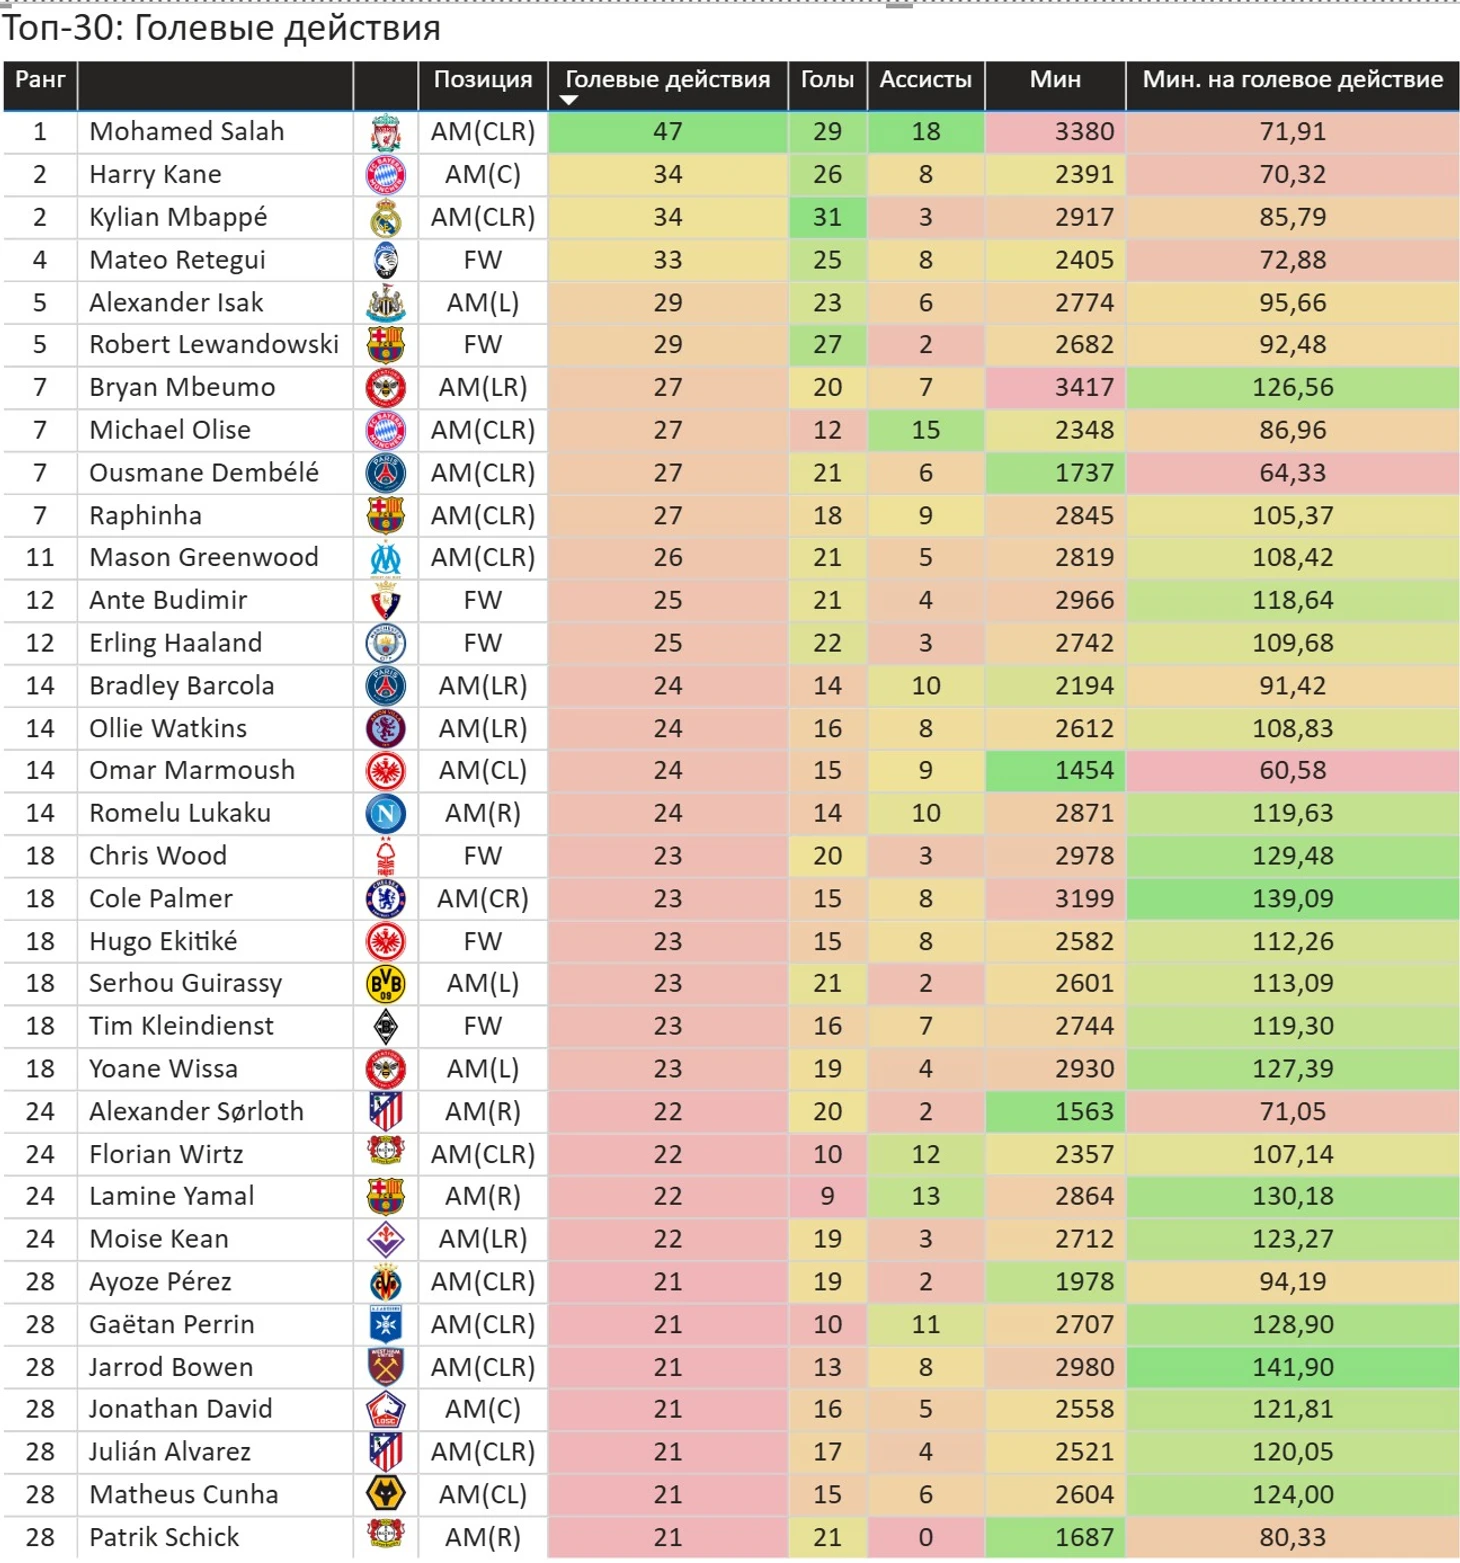Click green 47 cell for Mohamed Salah
This screenshot has height=1563, width=1460.
click(668, 132)
